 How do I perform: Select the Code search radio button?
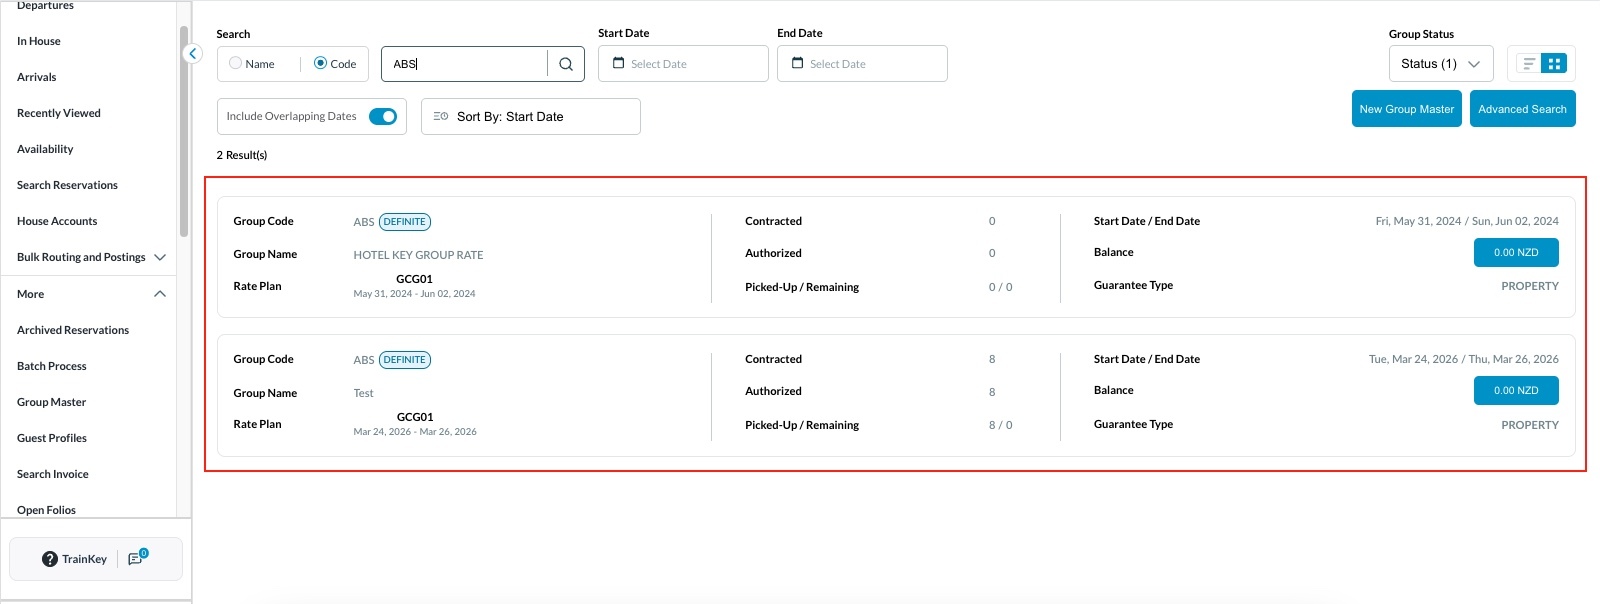pos(320,63)
